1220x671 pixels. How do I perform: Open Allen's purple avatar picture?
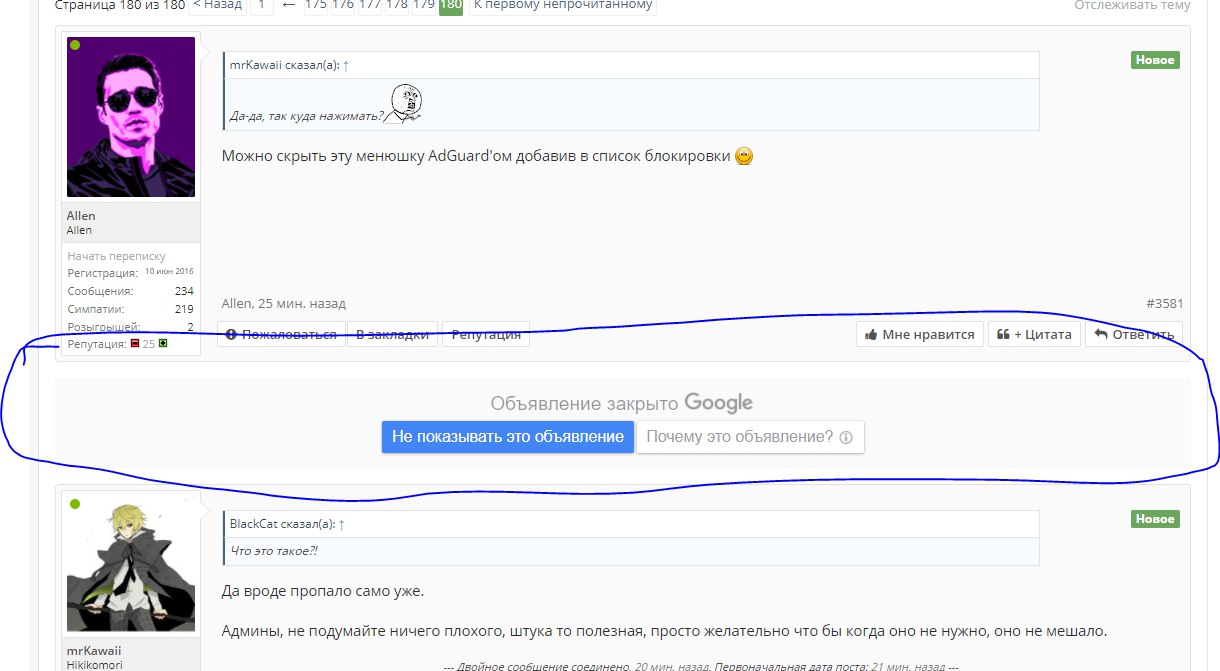131,117
